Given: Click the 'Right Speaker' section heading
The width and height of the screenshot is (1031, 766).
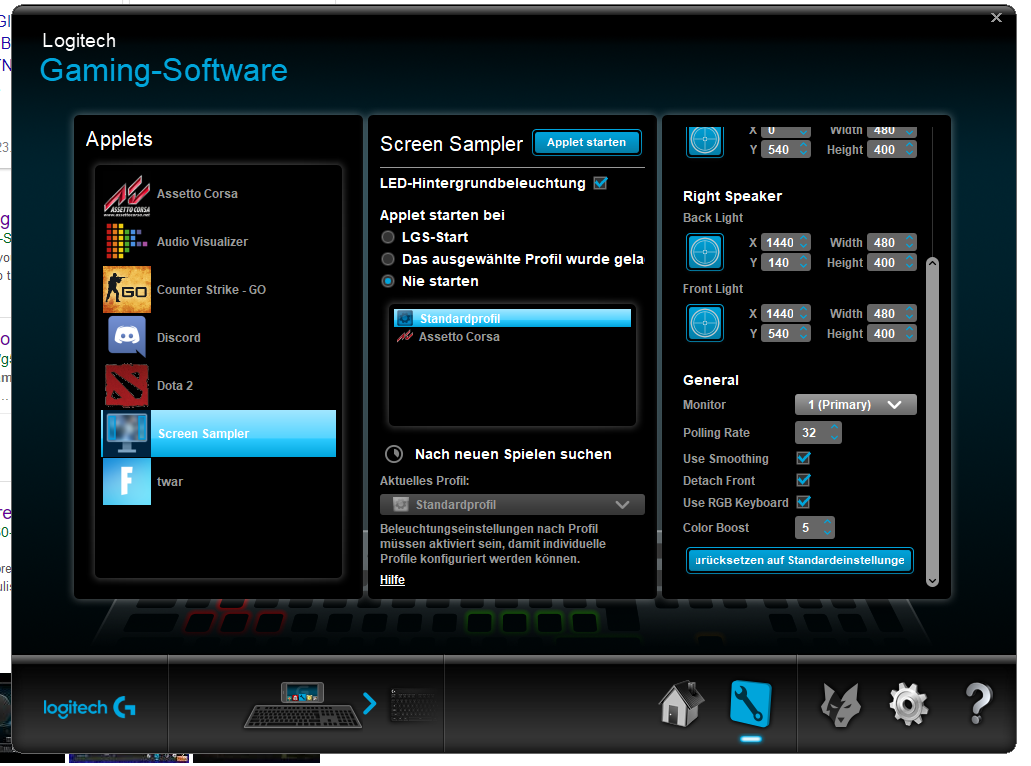Looking at the screenshot, I should pos(732,196).
